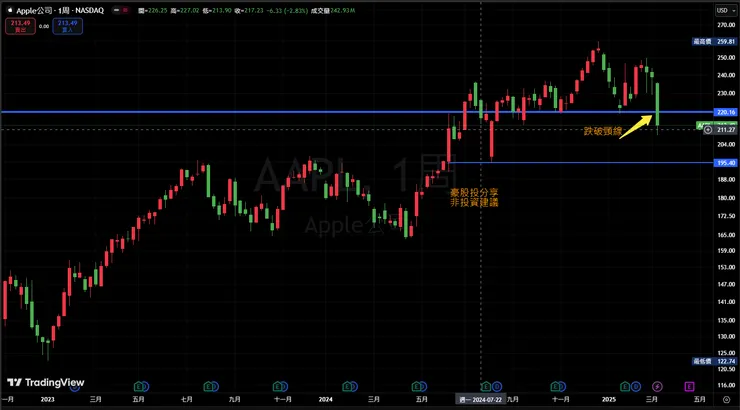Click the Apple logo beside the symbol name
740x410 pixels.
point(9,10)
